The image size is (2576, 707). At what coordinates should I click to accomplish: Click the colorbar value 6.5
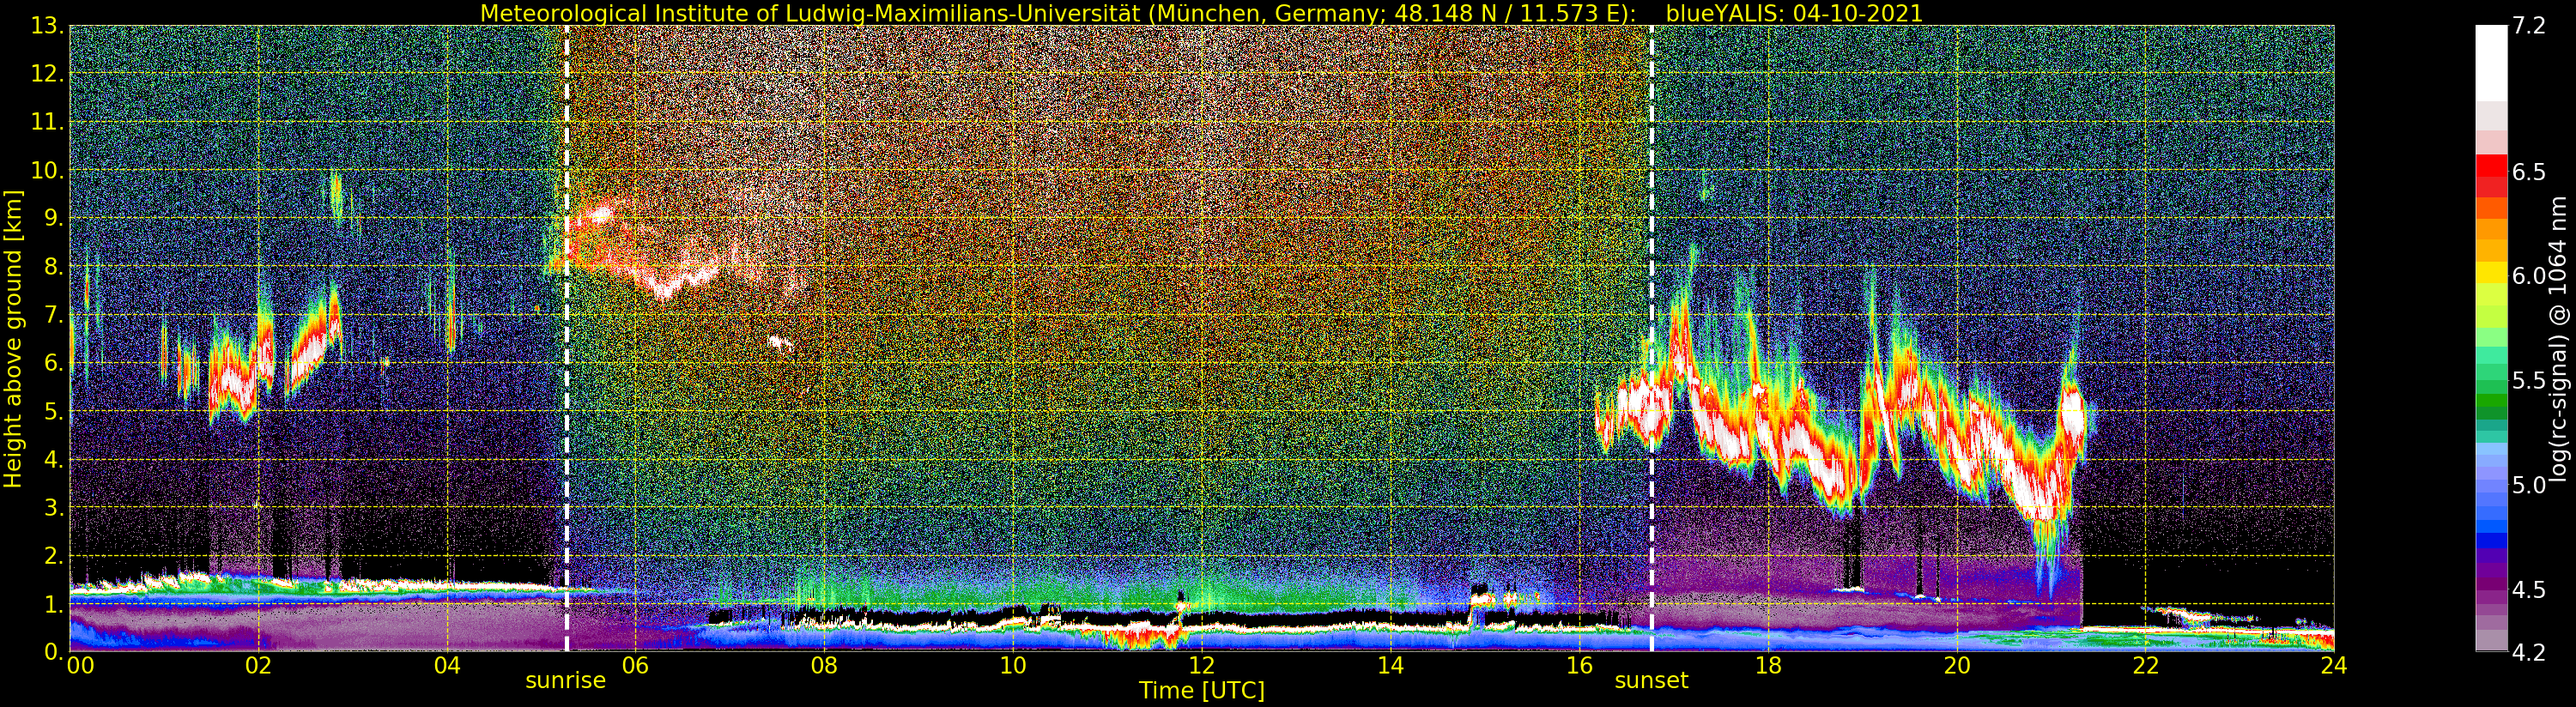[2529, 172]
